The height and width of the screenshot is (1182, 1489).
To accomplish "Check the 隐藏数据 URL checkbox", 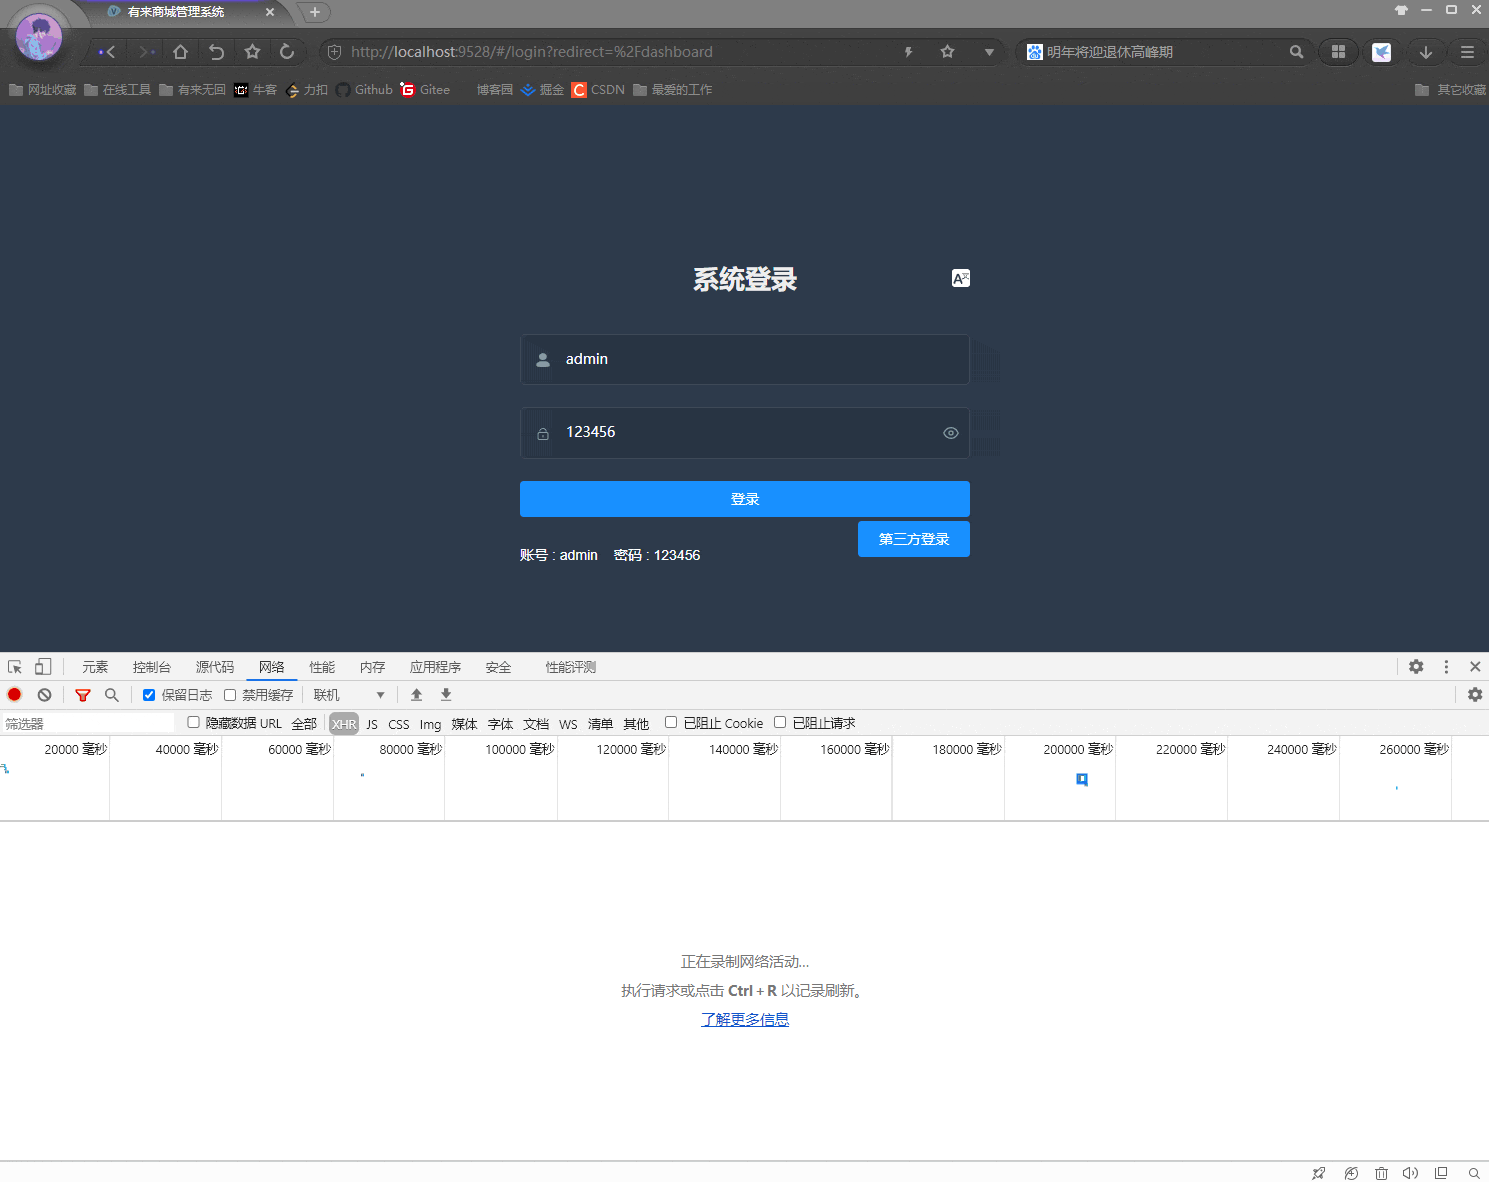I will 194,722.
